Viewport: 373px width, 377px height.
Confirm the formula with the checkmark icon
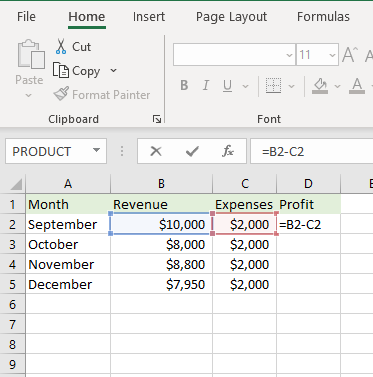pos(192,152)
